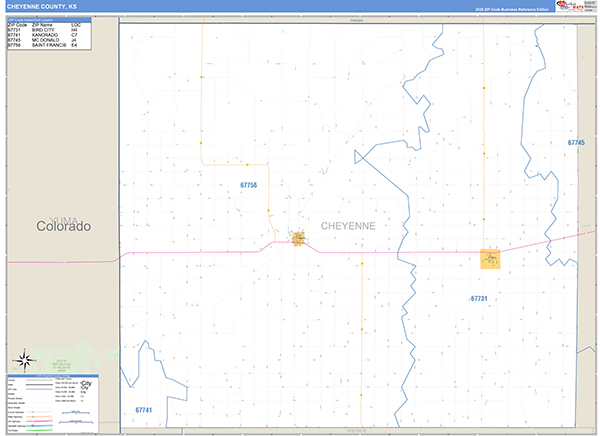Click the Bird City highlighted marker
600x436 pixels.
(490, 259)
